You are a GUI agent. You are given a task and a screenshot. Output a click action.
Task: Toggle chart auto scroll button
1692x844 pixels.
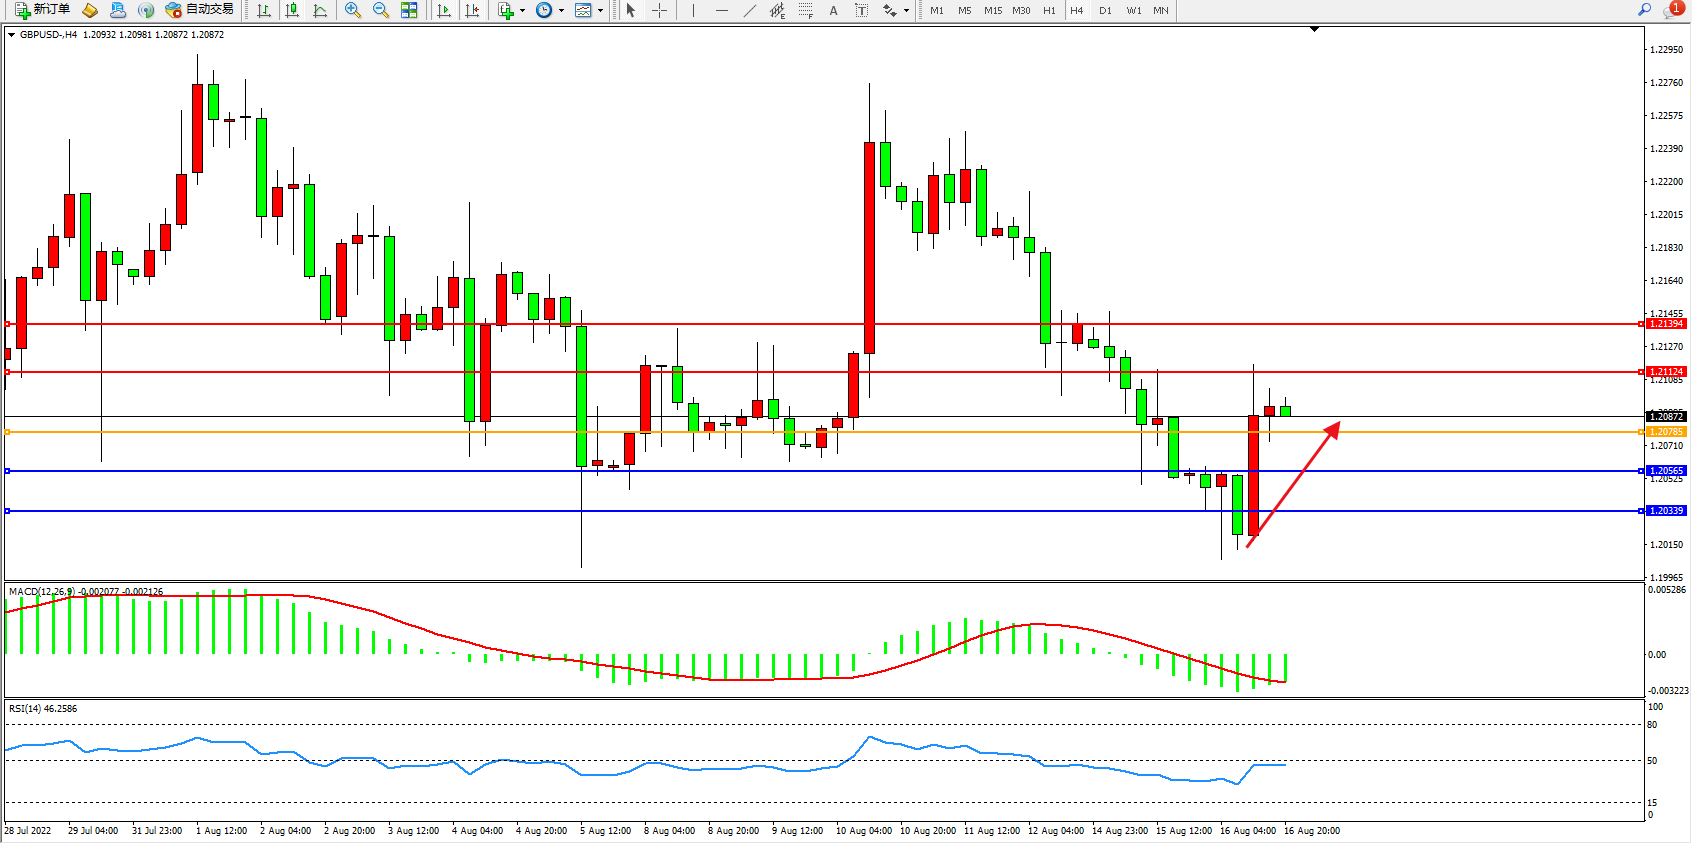click(x=444, y=10)
